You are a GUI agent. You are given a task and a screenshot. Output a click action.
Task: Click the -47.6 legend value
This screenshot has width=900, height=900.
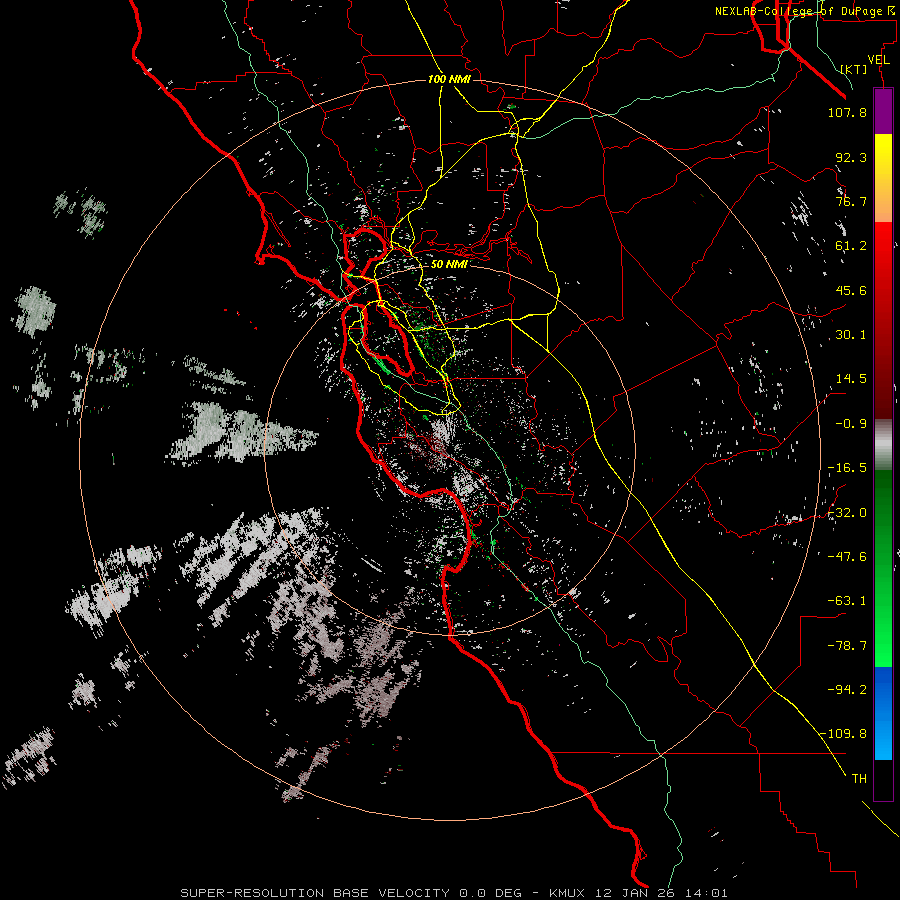tap(847, 557)
